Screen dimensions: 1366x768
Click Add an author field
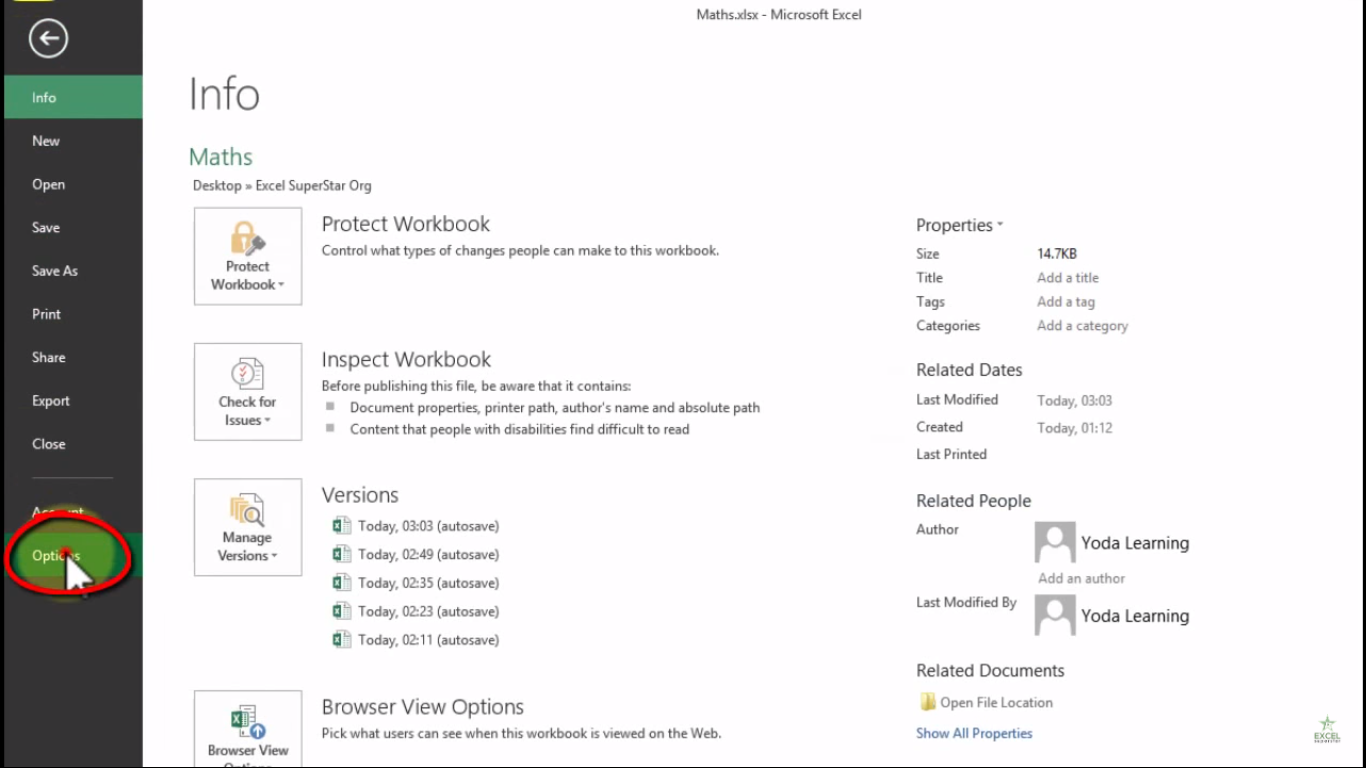[x=1081, y=578]
